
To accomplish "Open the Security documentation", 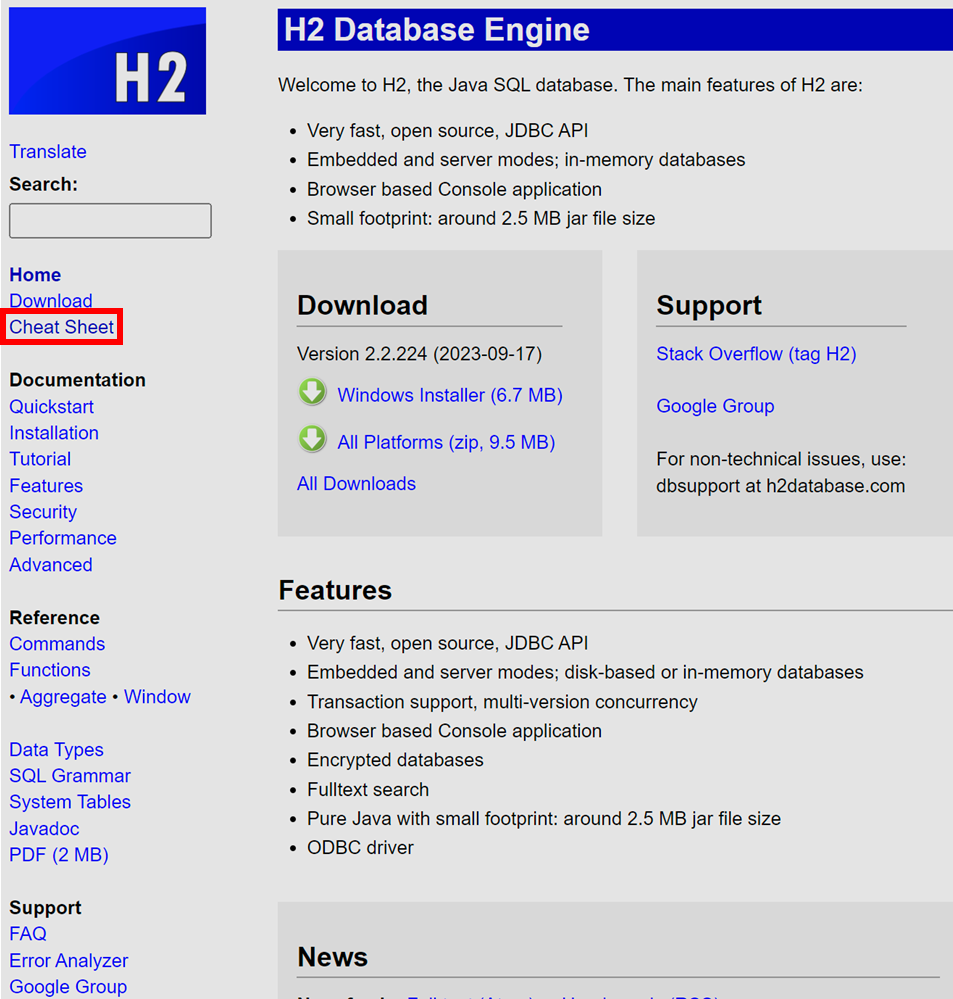I will coord(43,512).
